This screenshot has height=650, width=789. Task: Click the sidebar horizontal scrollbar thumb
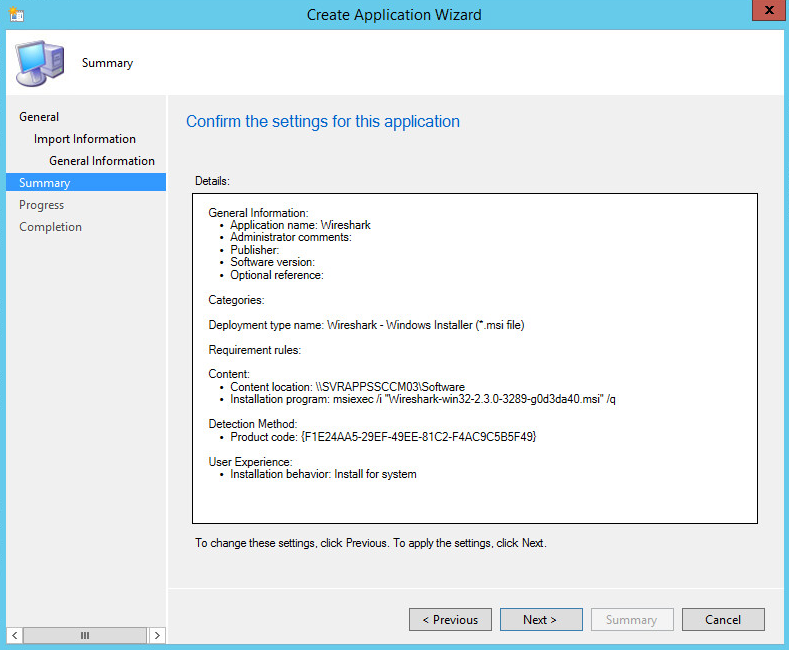(85, 635)
